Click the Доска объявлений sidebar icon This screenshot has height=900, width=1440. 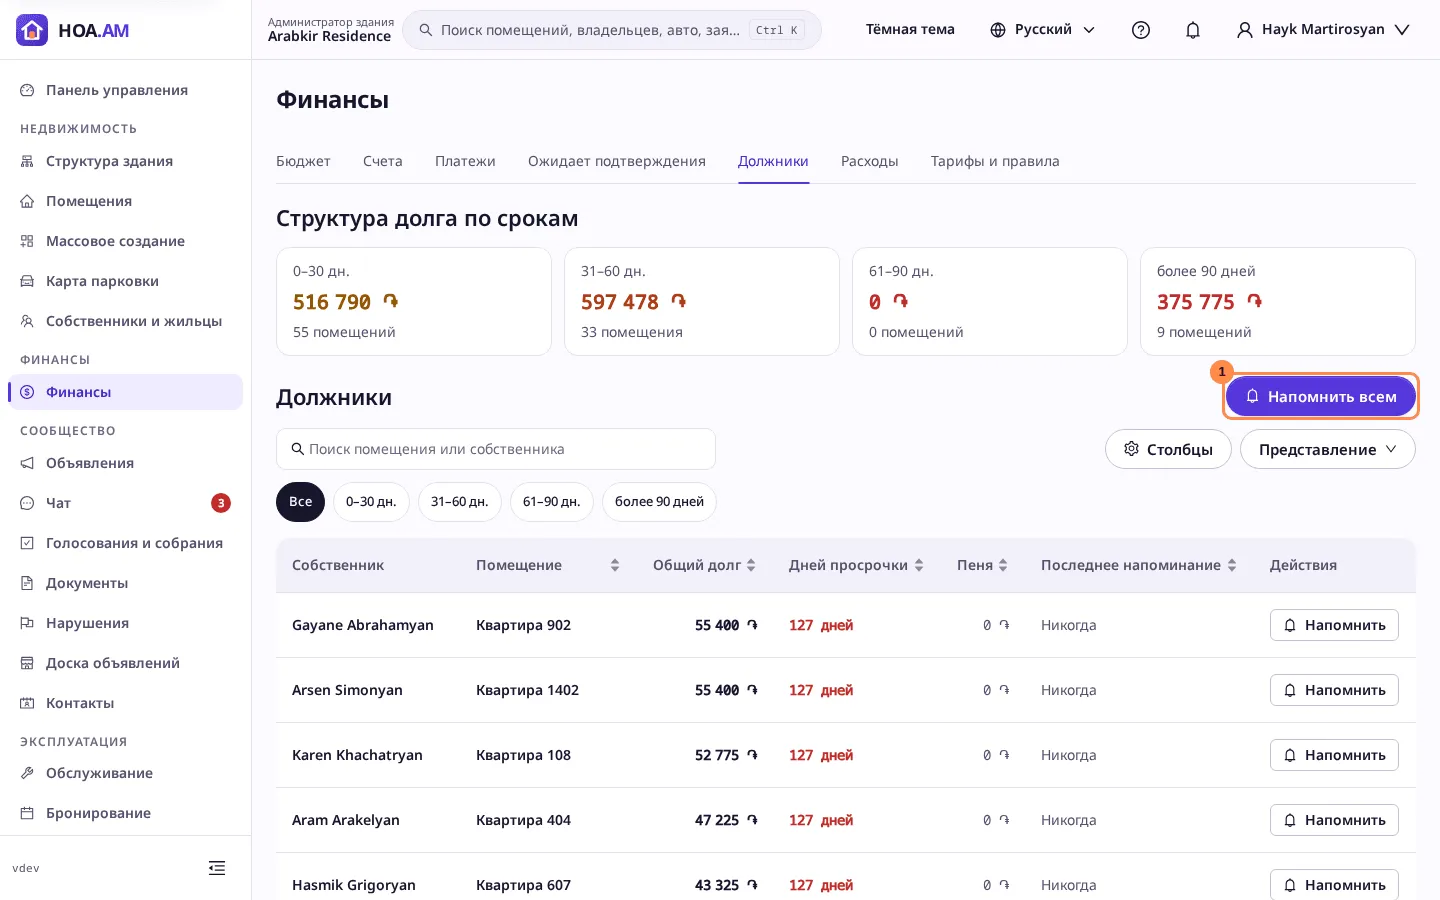coord(27,663)
